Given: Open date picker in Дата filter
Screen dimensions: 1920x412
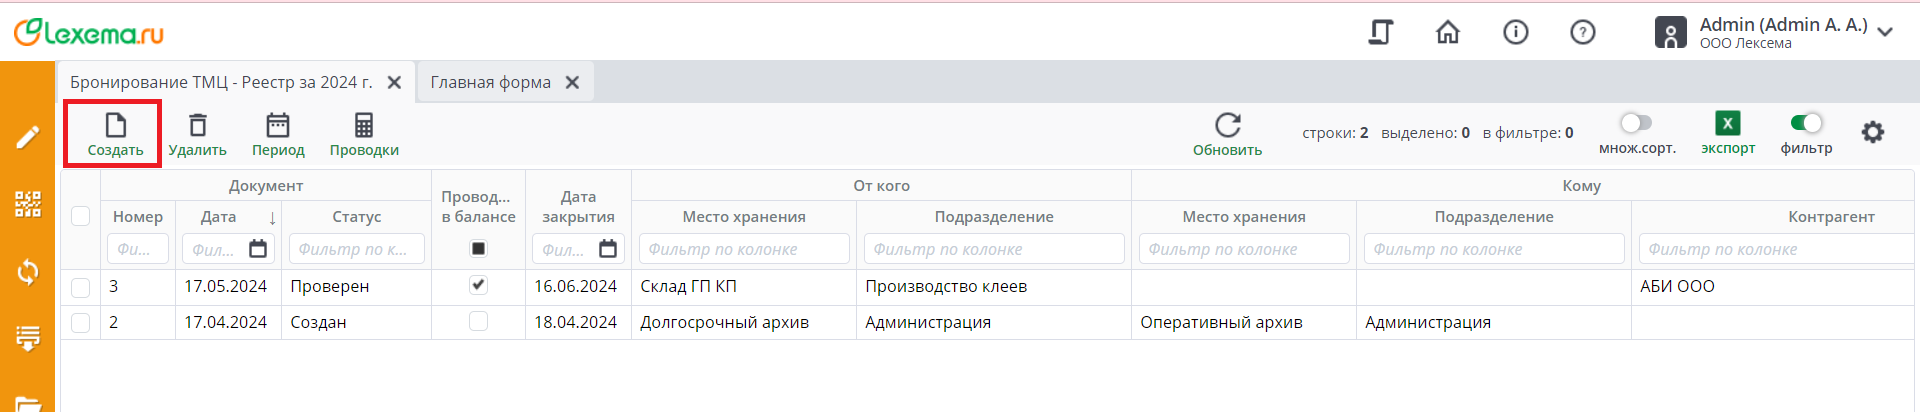Looking at the screenshot, I should pos(258,249).
